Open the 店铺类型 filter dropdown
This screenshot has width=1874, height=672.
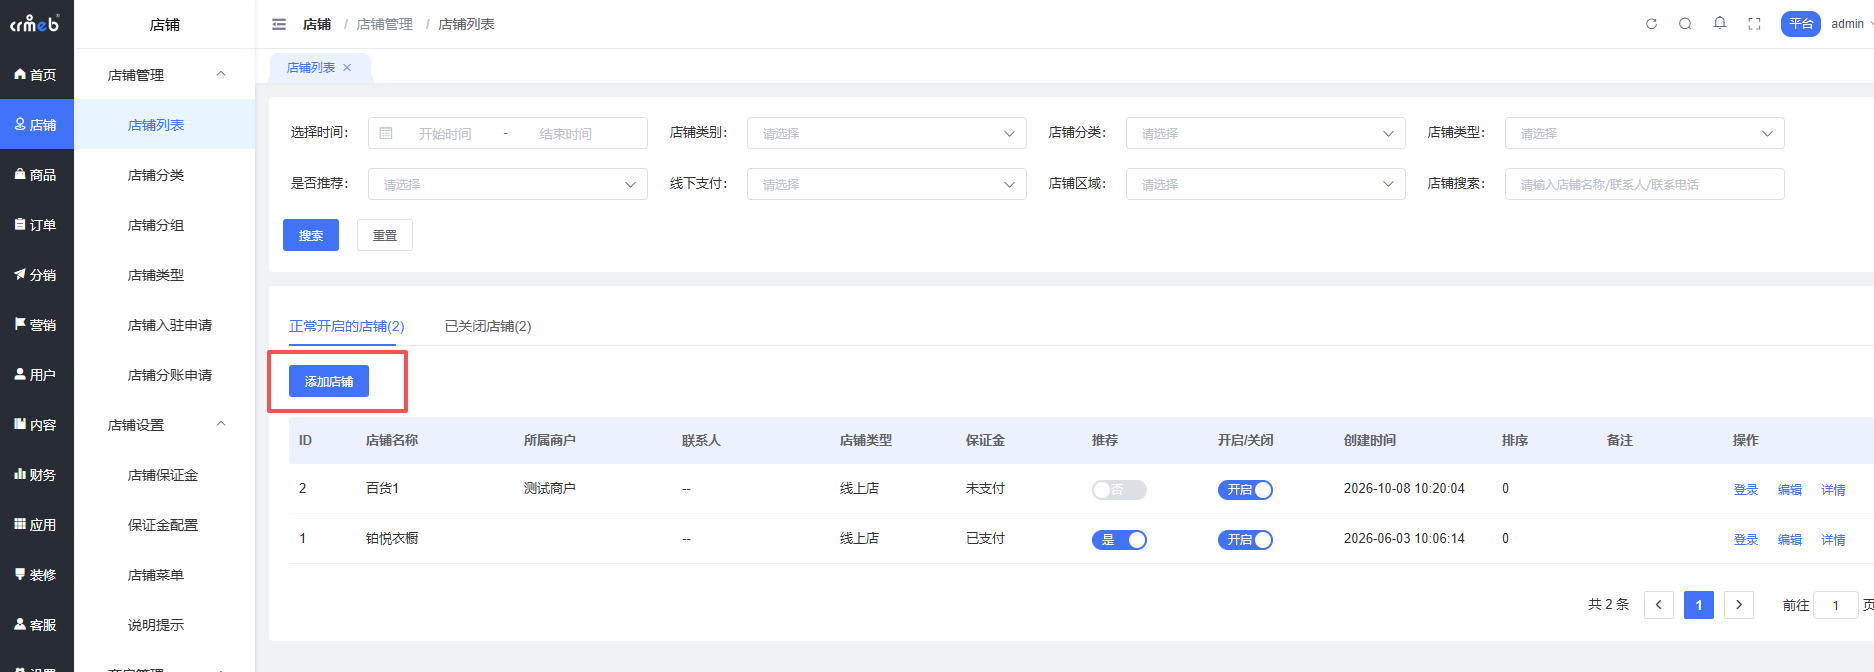coord(1645,133)
